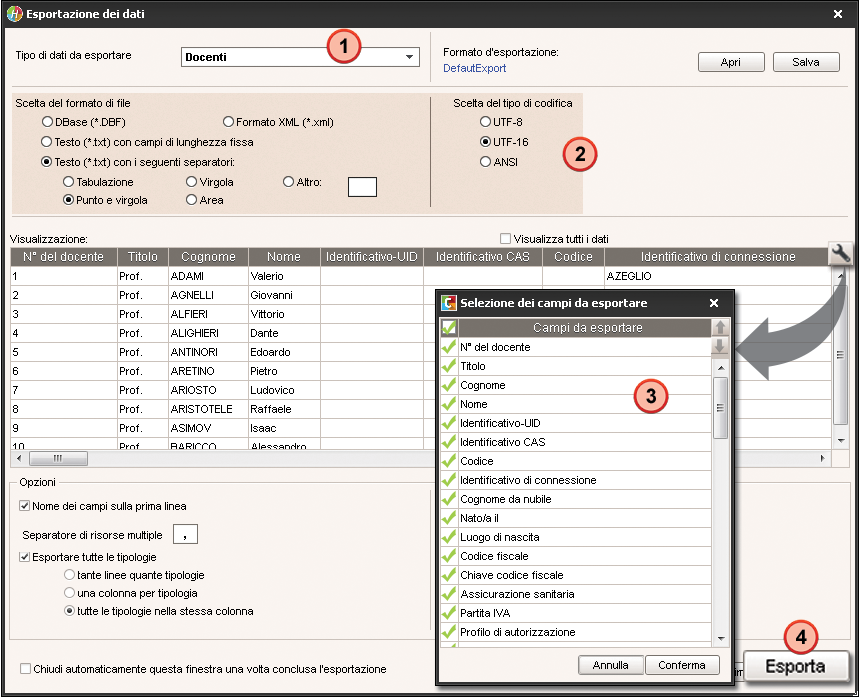Choose Punto e virgola separator
The height and width of the screenshot is (698, 866).
point(68,200)
